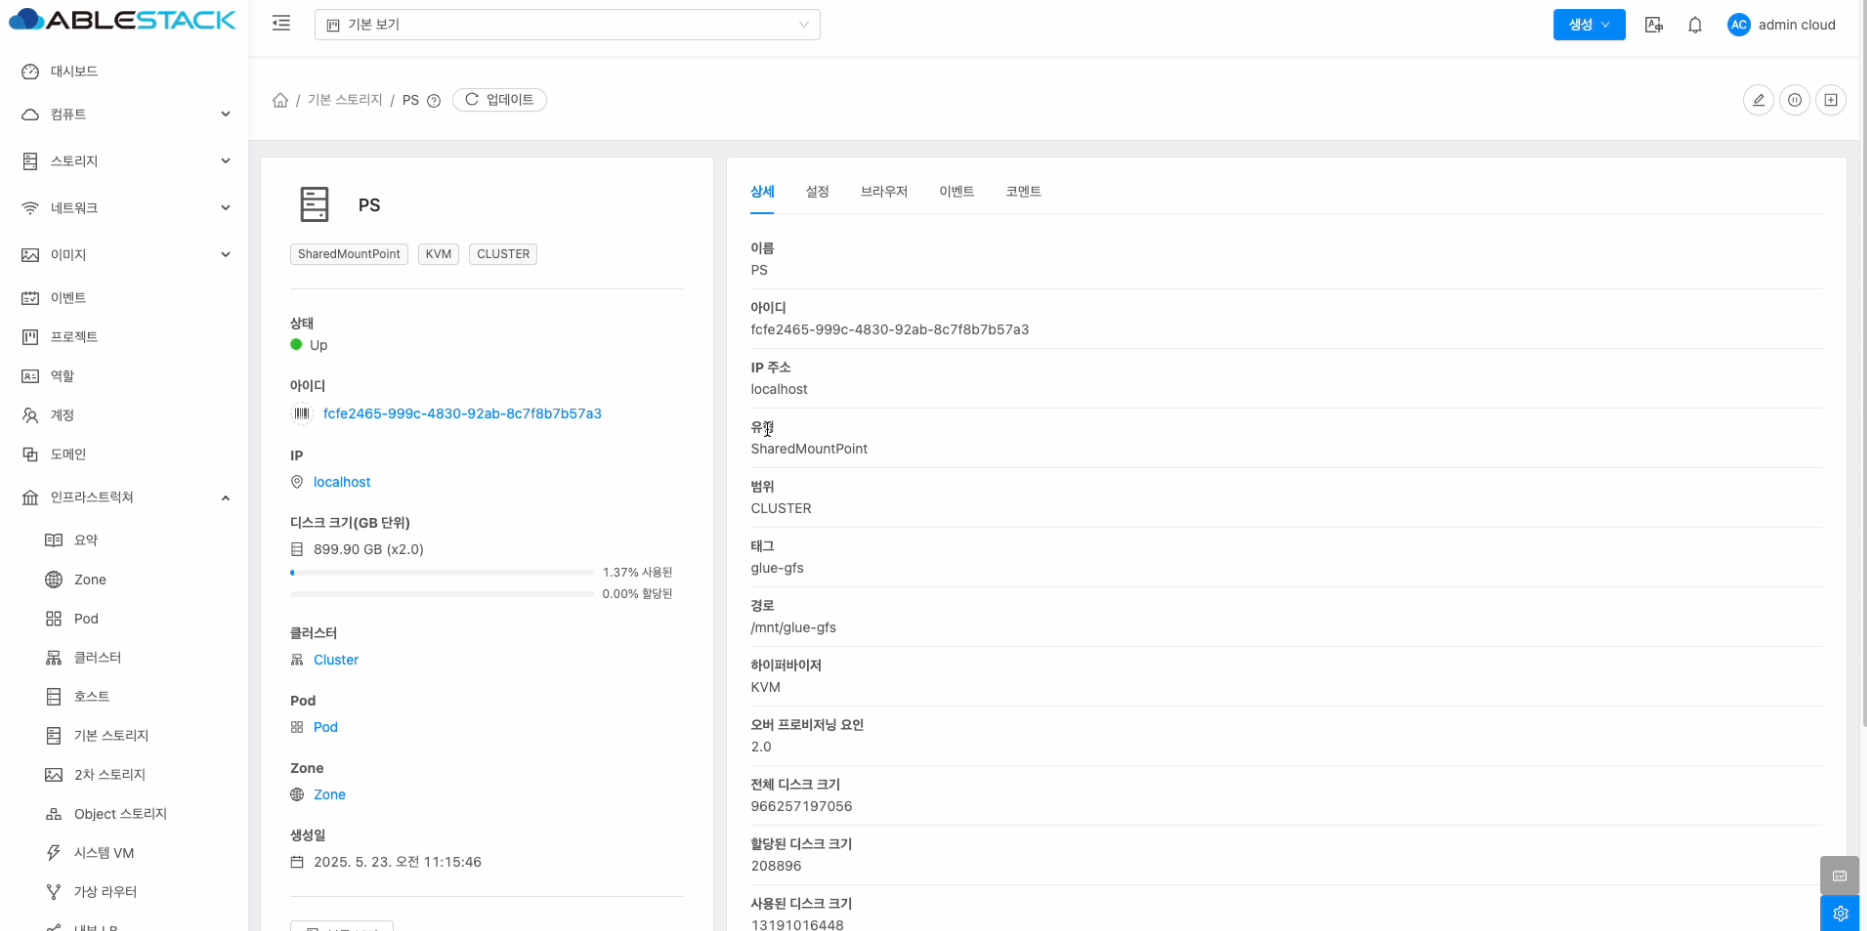Click the disk usage progress bar

pos(441,573)
